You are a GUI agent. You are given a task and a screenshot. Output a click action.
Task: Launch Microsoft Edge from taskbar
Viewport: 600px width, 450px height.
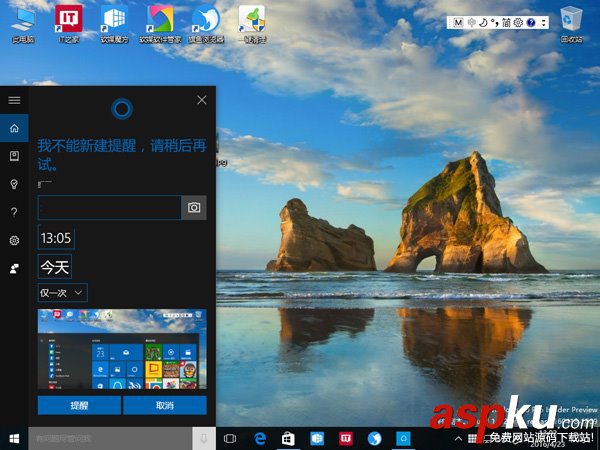[x=260, y=439]
